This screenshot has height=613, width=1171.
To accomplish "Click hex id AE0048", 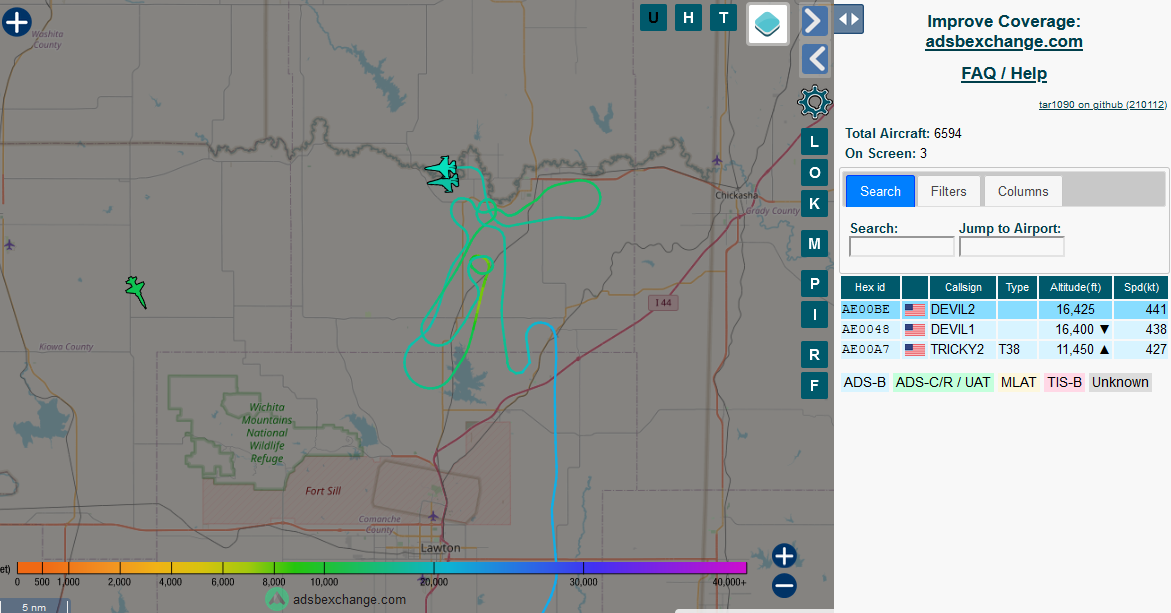I will point(866,329).
